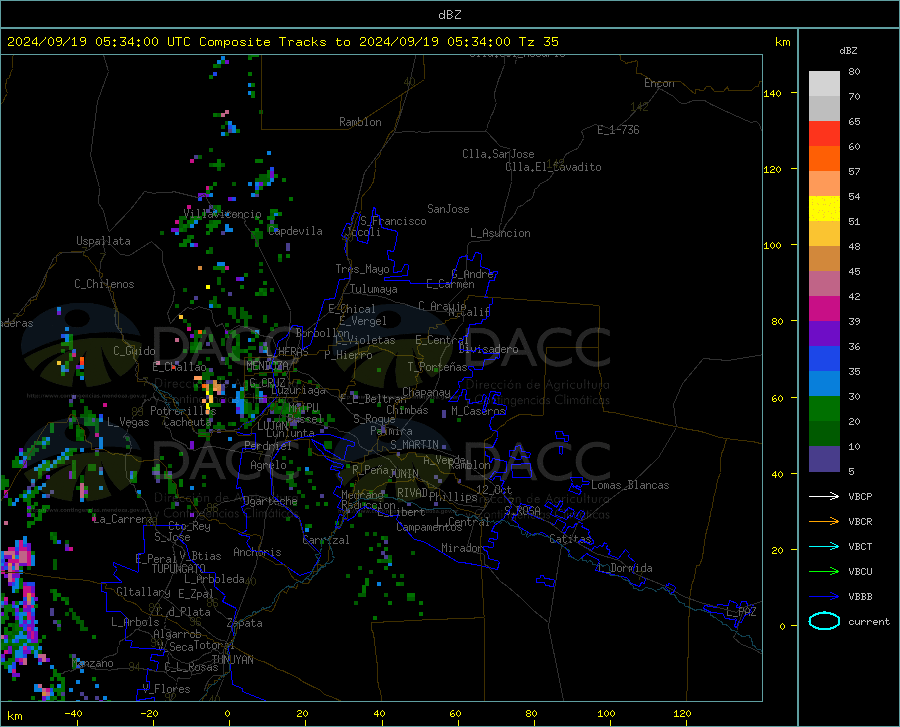This screenshot has height=727, width=900.
Task: Click the M_Caseros label
Action: (x=478, y=411)
